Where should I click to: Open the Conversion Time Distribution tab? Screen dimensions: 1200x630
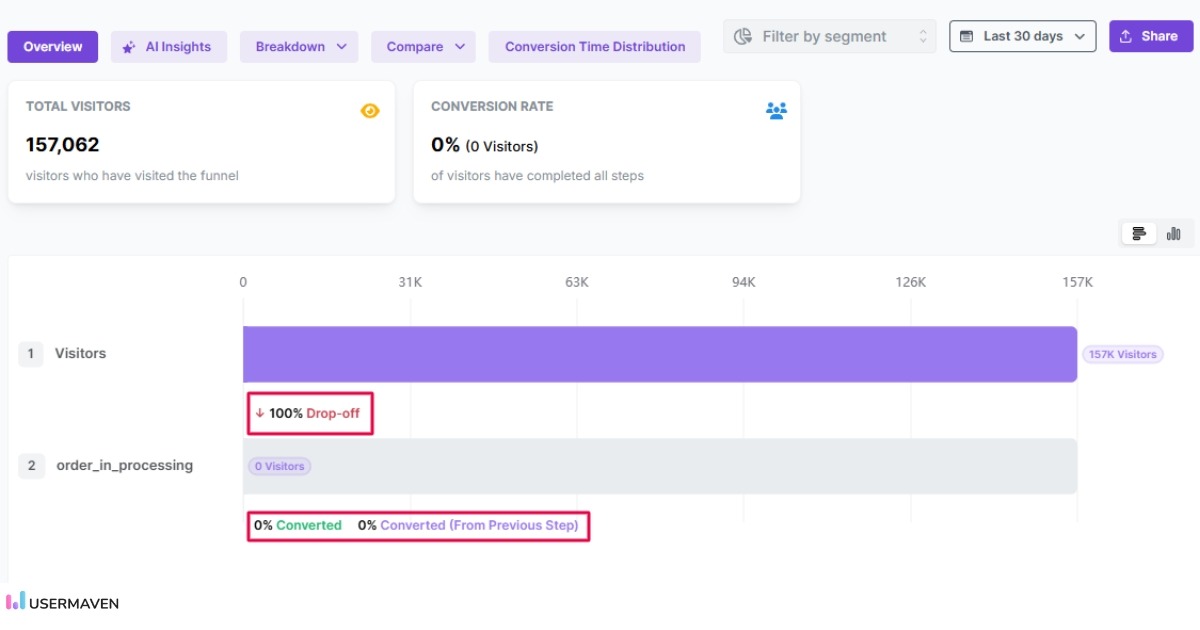(x=594, y=46)
